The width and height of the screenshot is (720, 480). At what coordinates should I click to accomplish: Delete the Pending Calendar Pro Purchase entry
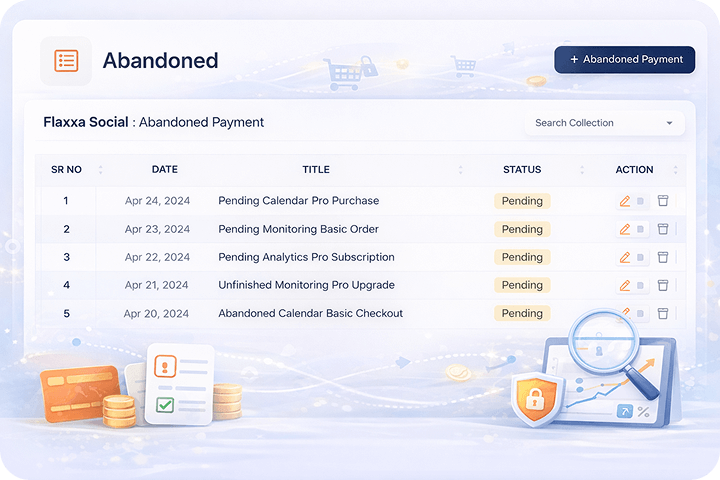[661, 201]
